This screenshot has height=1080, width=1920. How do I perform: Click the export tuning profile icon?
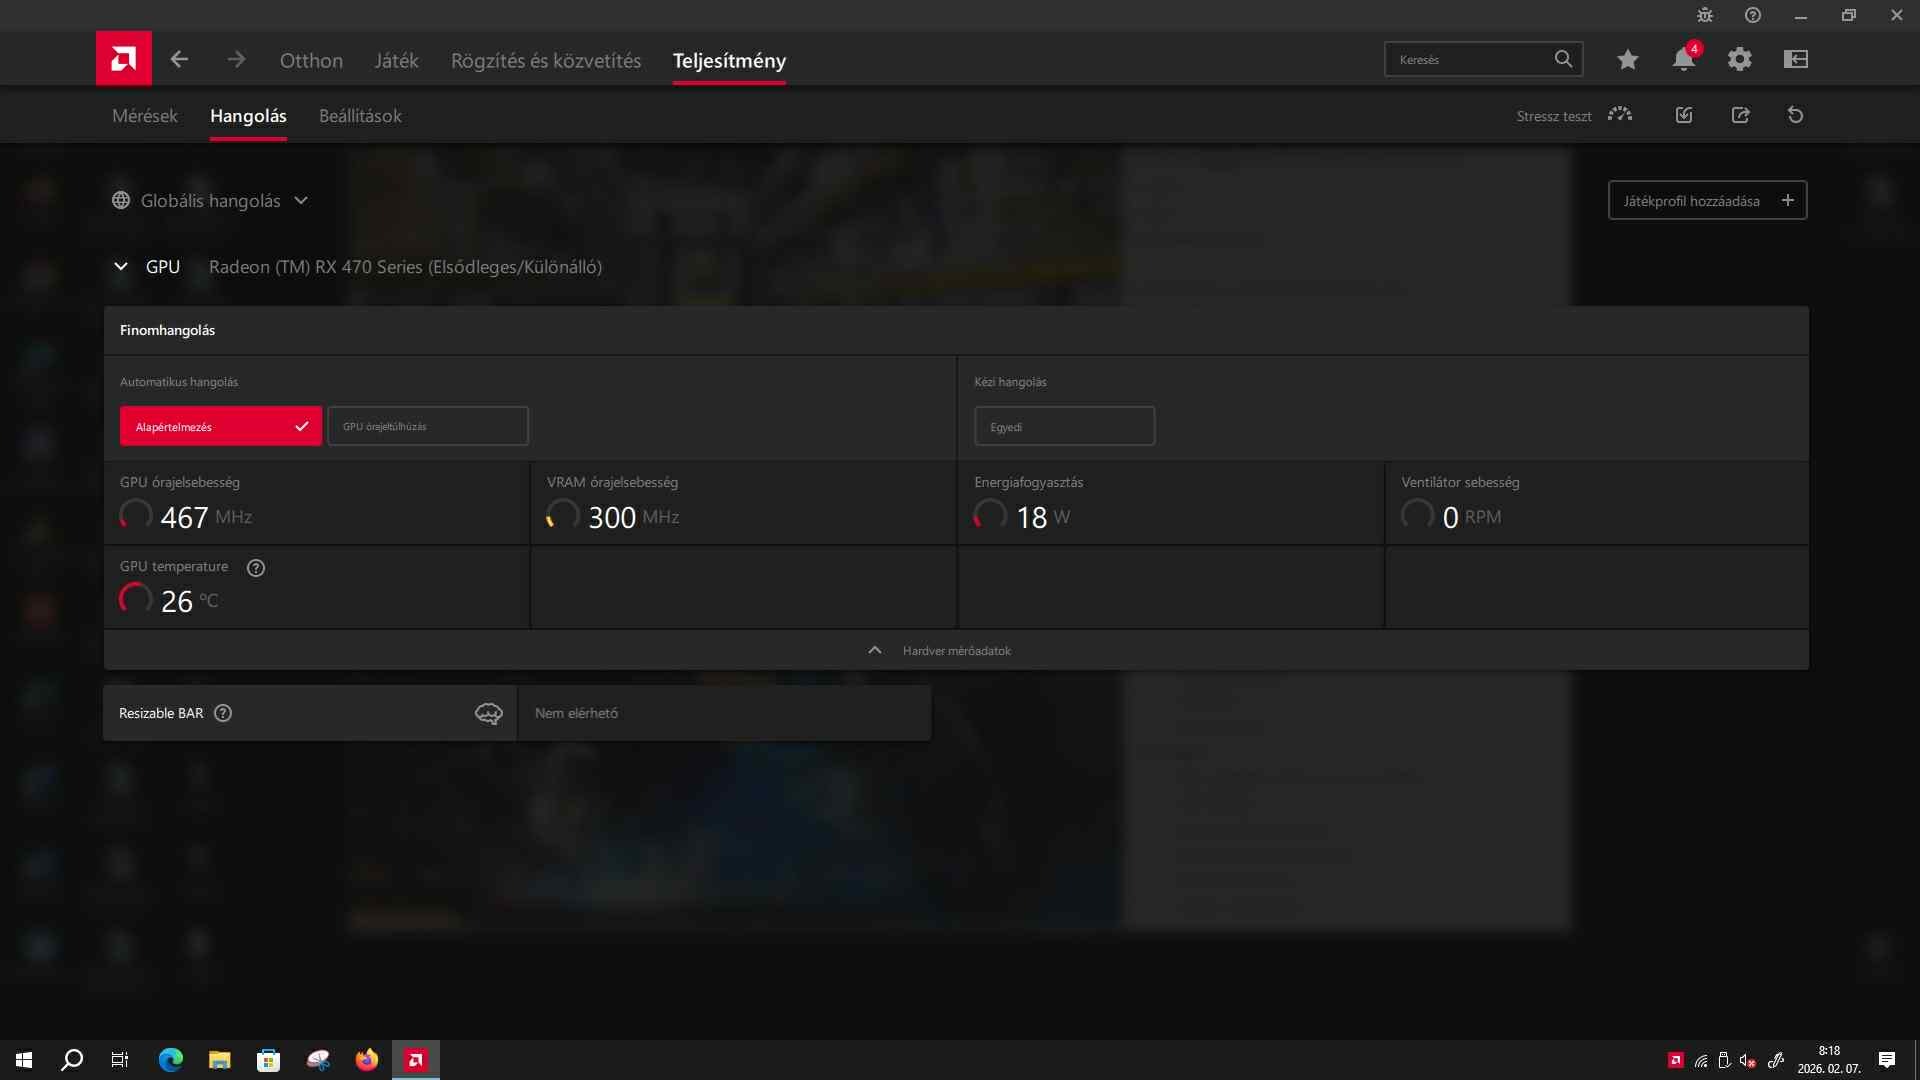point(1740,115)
